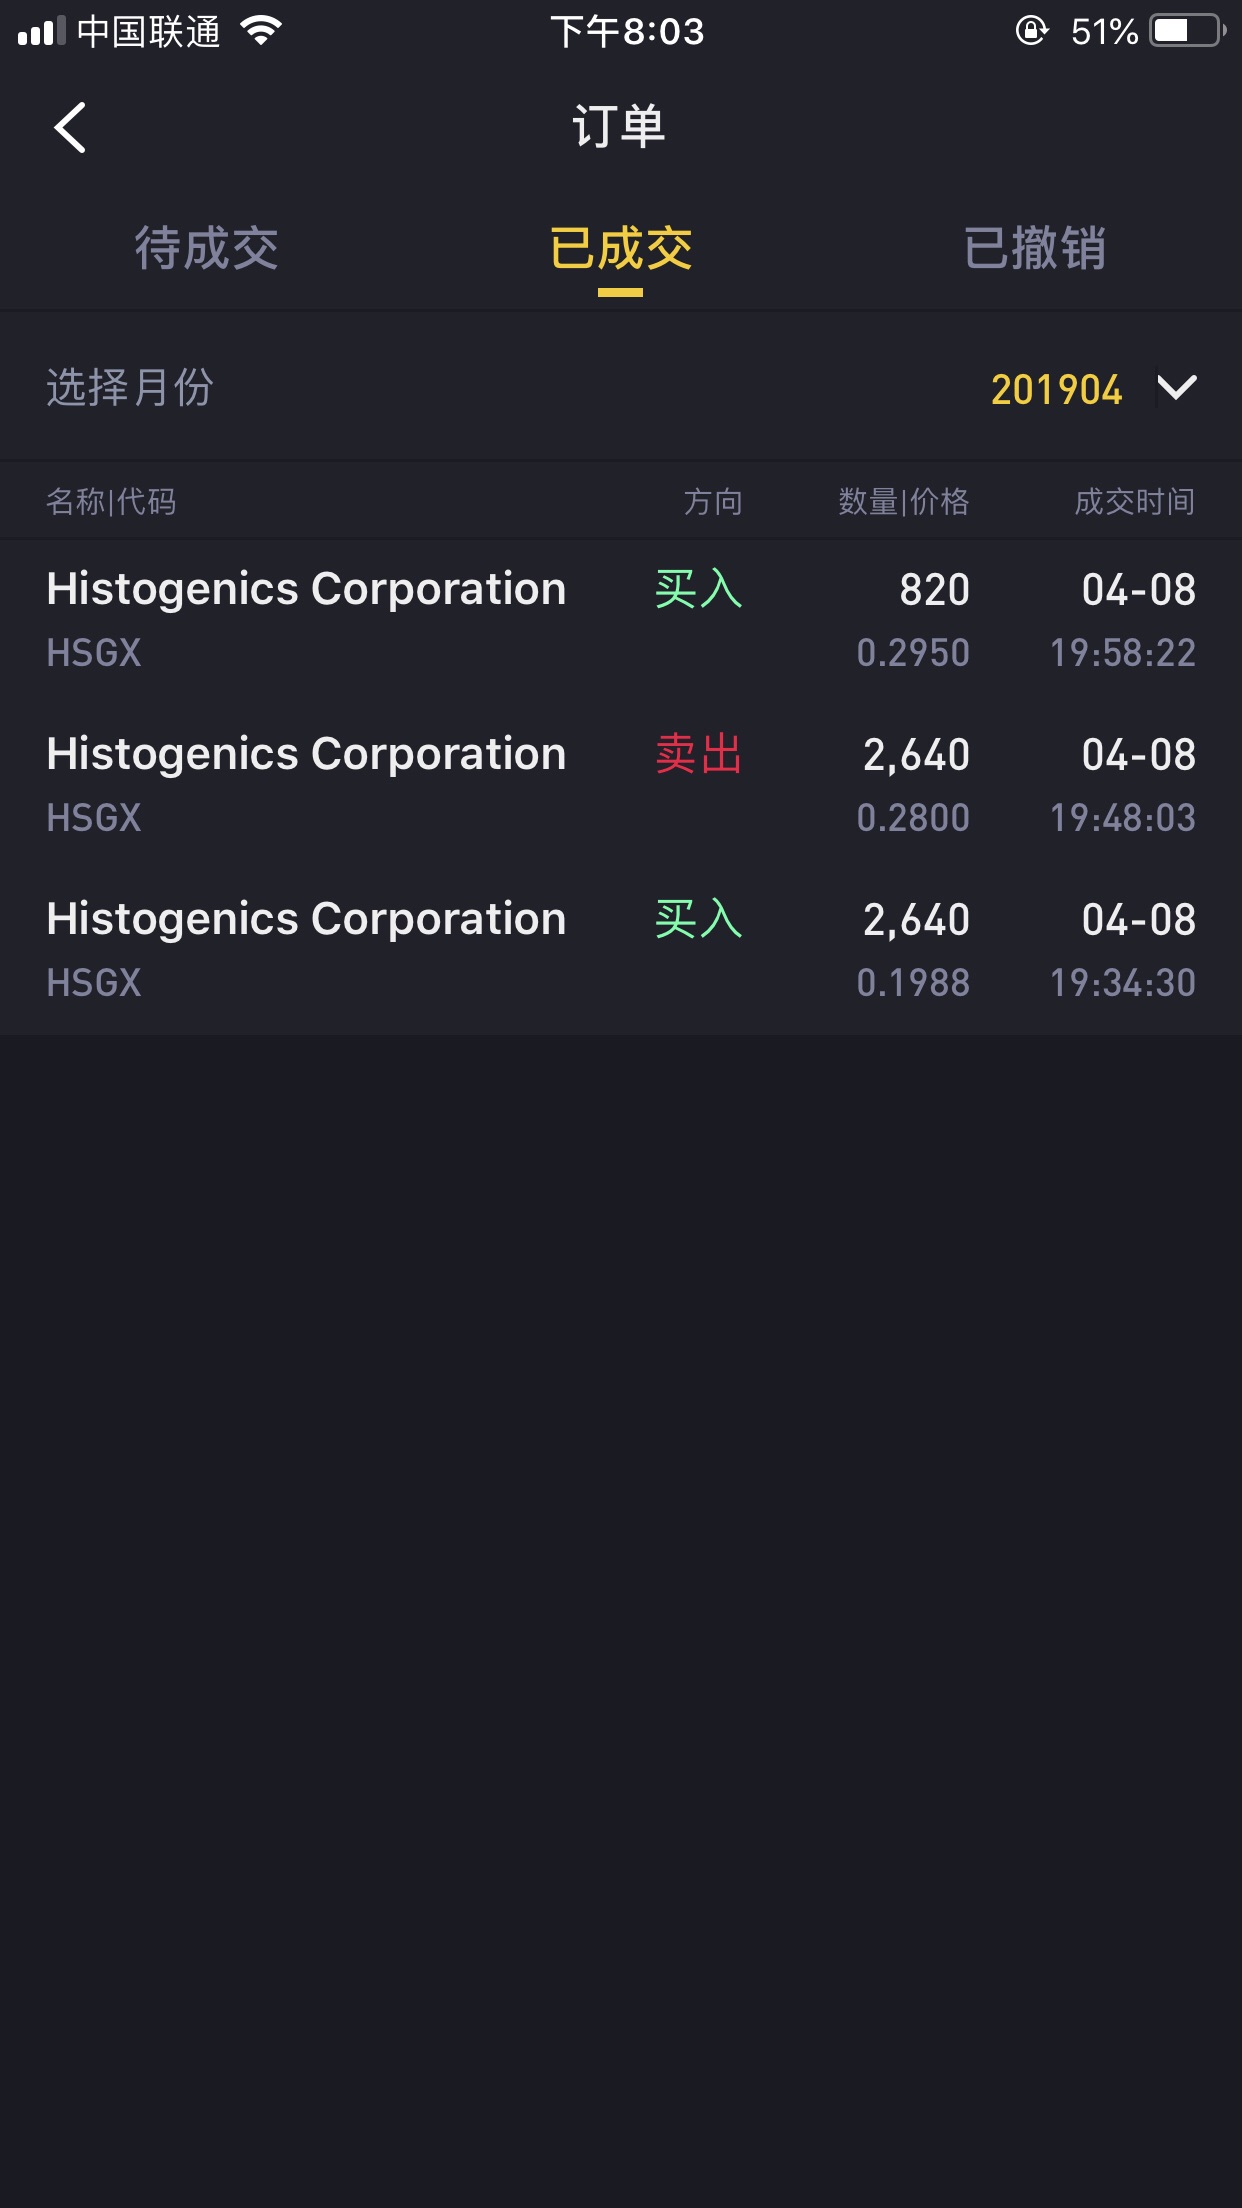
Task: Tap the back arrow icon
Action: [70, 128]
